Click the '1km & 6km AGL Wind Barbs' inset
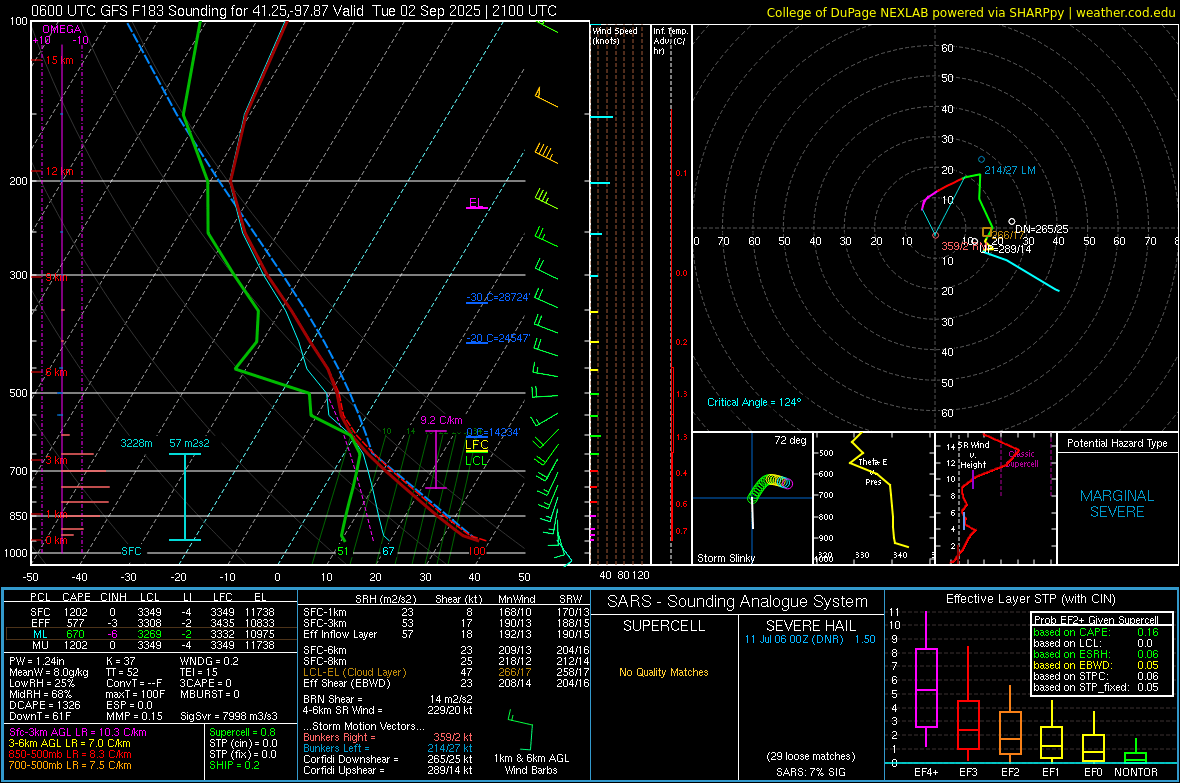1180x783 pixels. pyautogui.click(x=531, y=742)
